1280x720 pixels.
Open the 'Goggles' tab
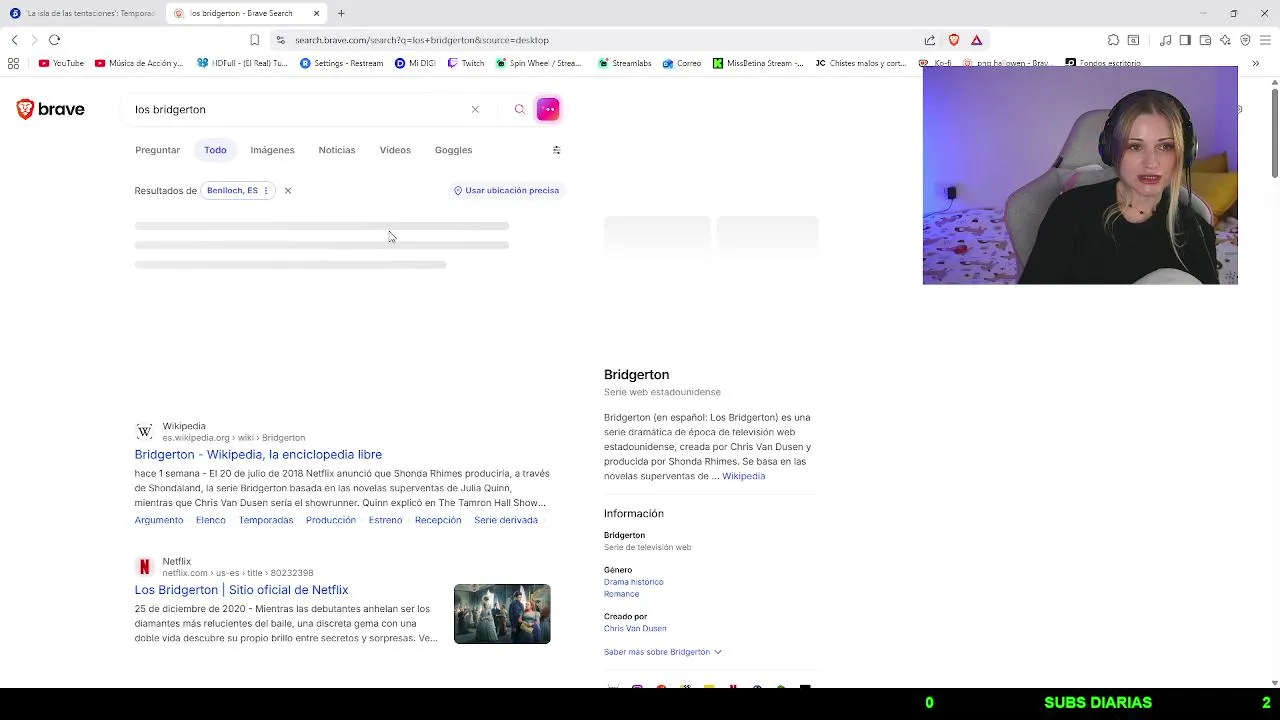coord(453,150)
